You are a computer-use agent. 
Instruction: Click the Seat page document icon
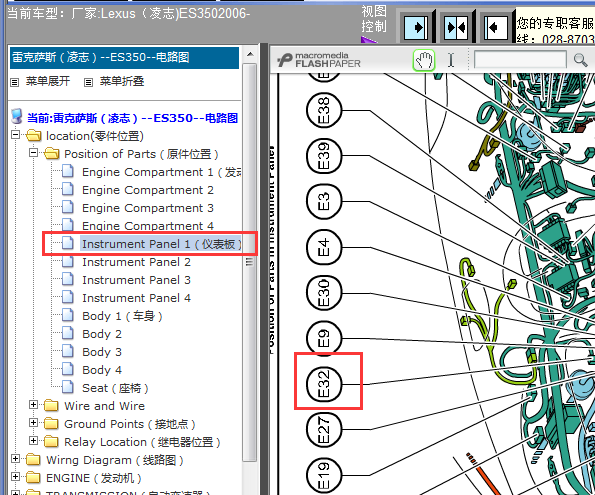click(x=68, y=387)
